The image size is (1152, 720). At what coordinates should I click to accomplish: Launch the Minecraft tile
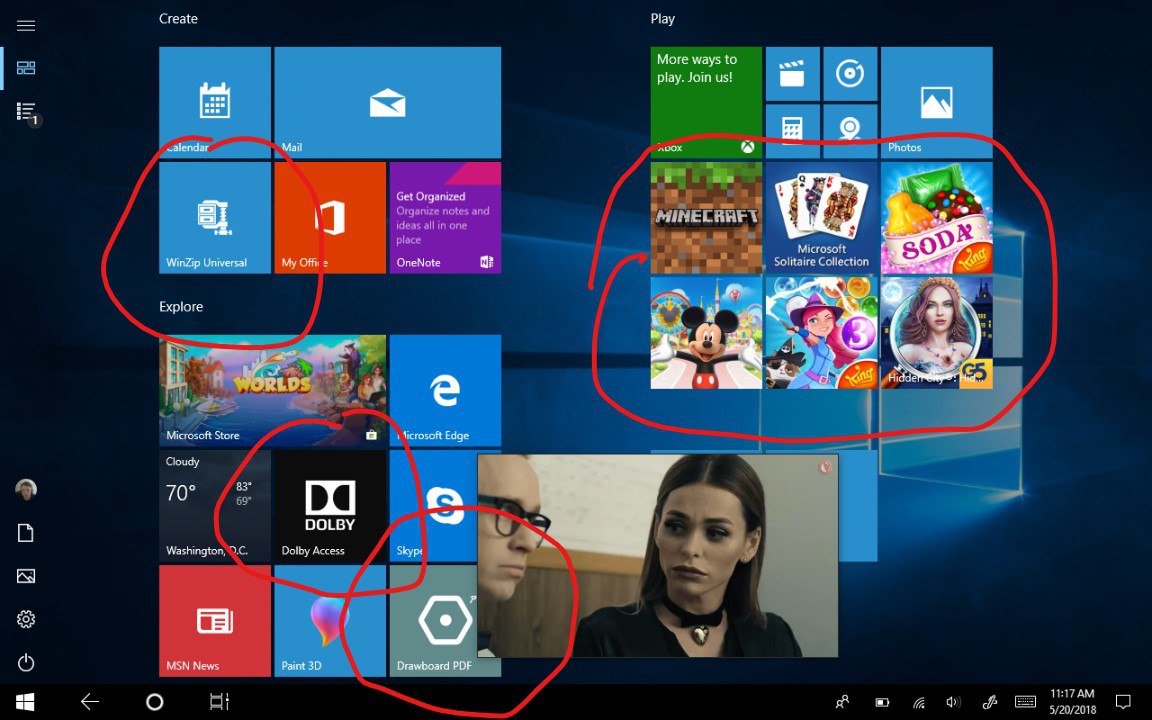point(706,217)
